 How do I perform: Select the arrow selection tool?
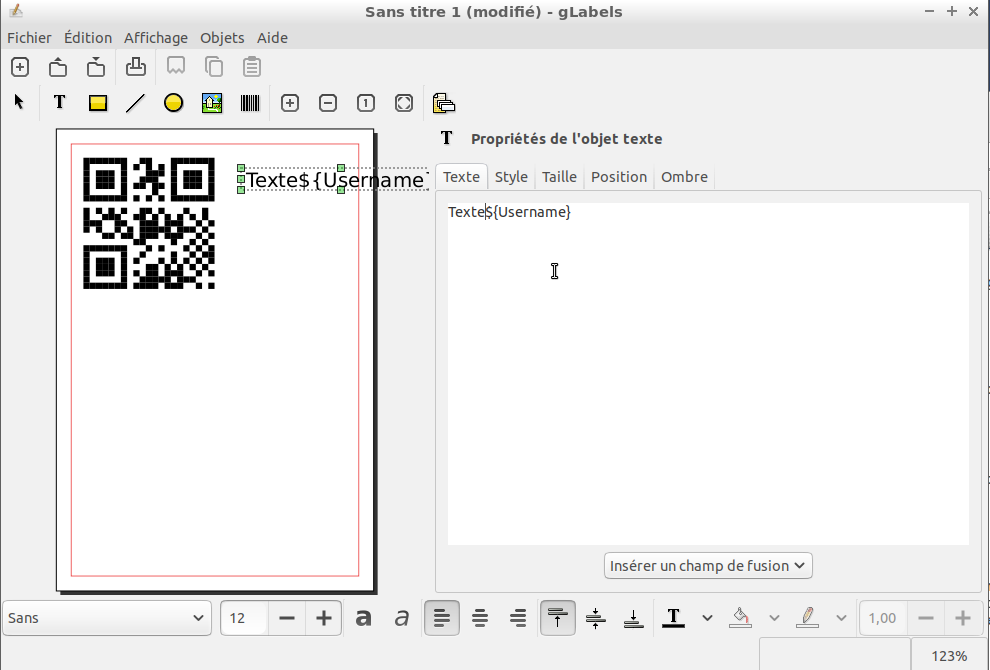click(19, 102)
